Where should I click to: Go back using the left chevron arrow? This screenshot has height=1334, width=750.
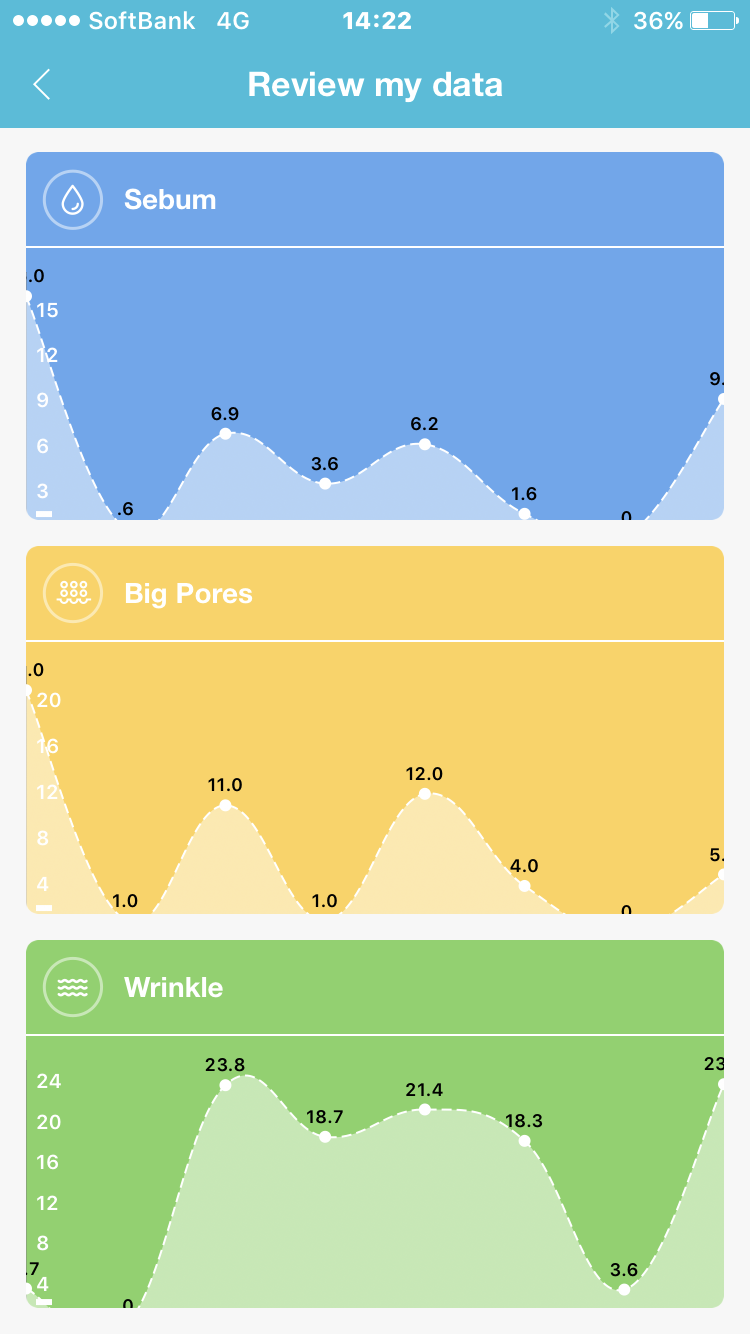pos(41,84)
